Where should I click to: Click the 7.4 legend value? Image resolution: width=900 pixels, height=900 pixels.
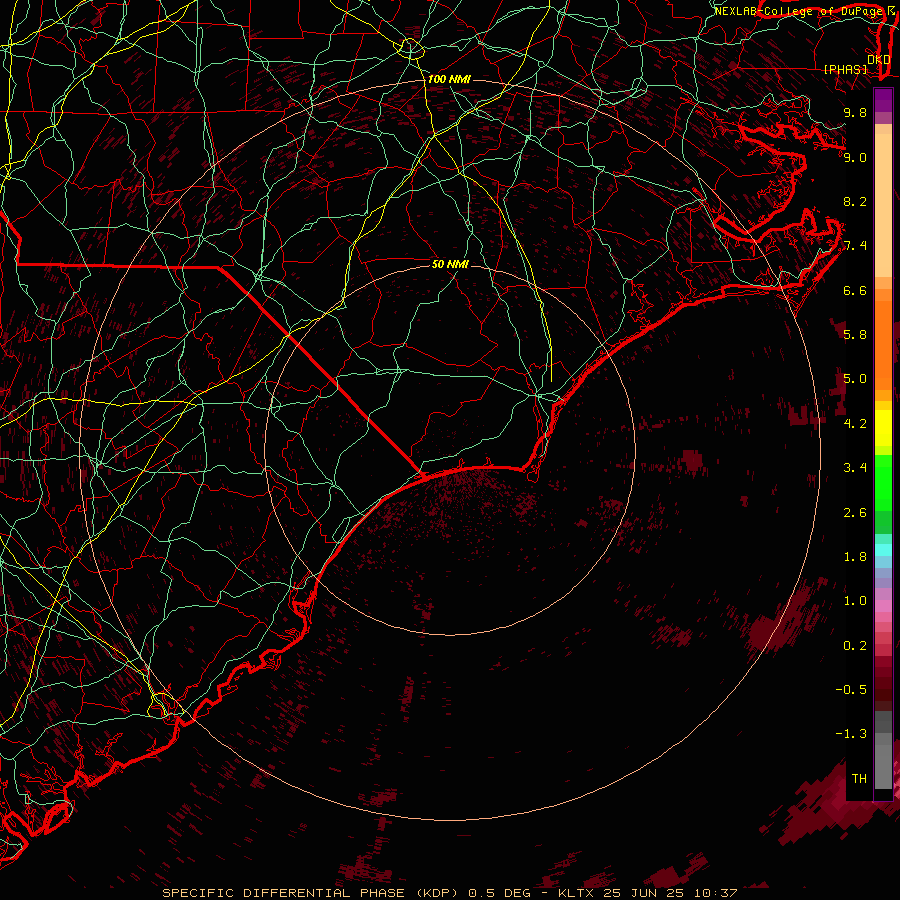855,246
